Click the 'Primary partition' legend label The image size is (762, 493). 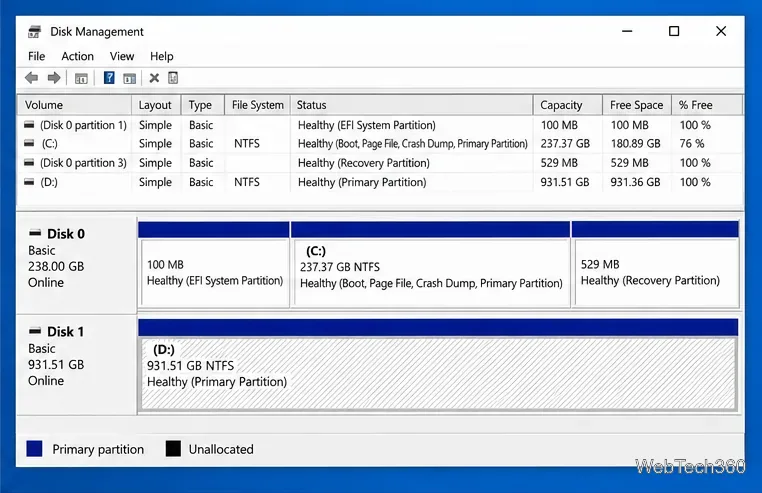pyautogui.click(x=98, y=449)
